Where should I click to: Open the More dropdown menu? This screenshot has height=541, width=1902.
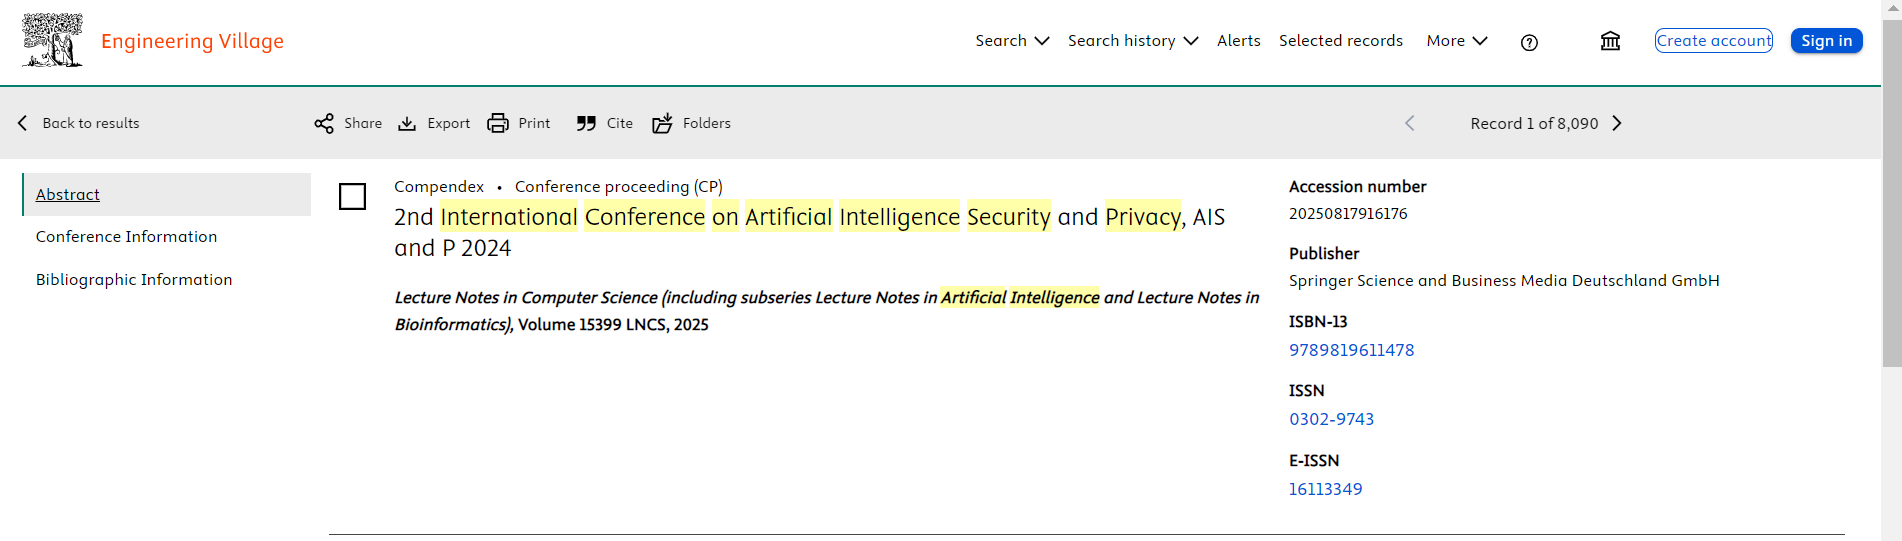1457,41
